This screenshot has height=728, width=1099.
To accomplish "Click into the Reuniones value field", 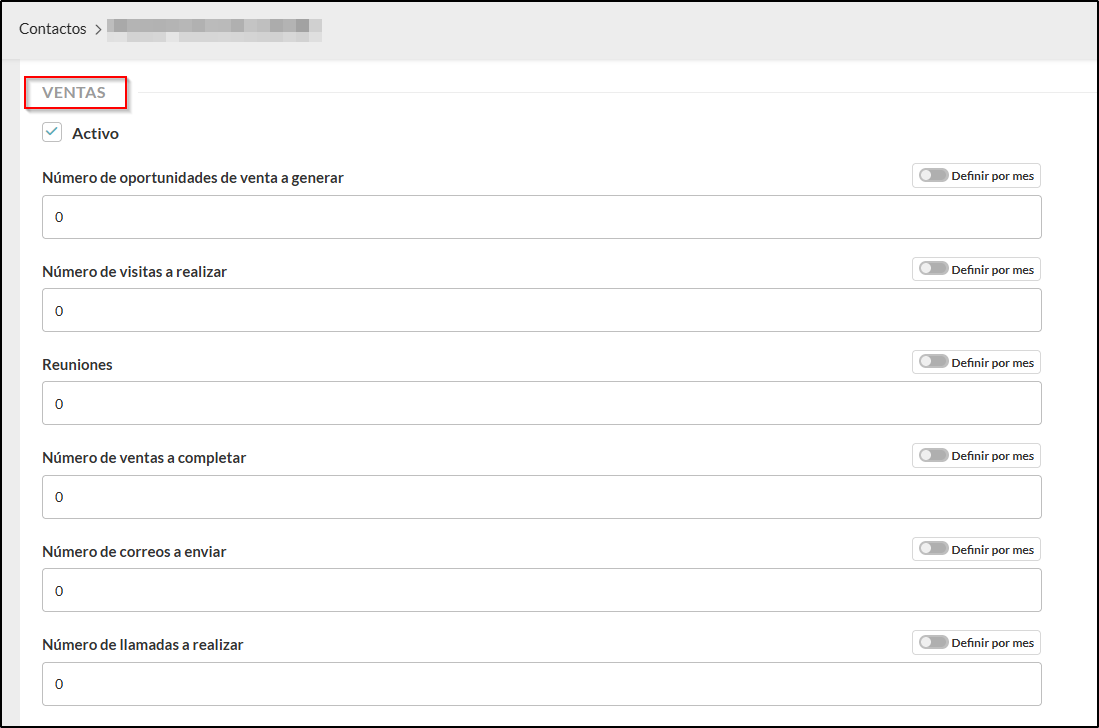I will click(541, 403).
